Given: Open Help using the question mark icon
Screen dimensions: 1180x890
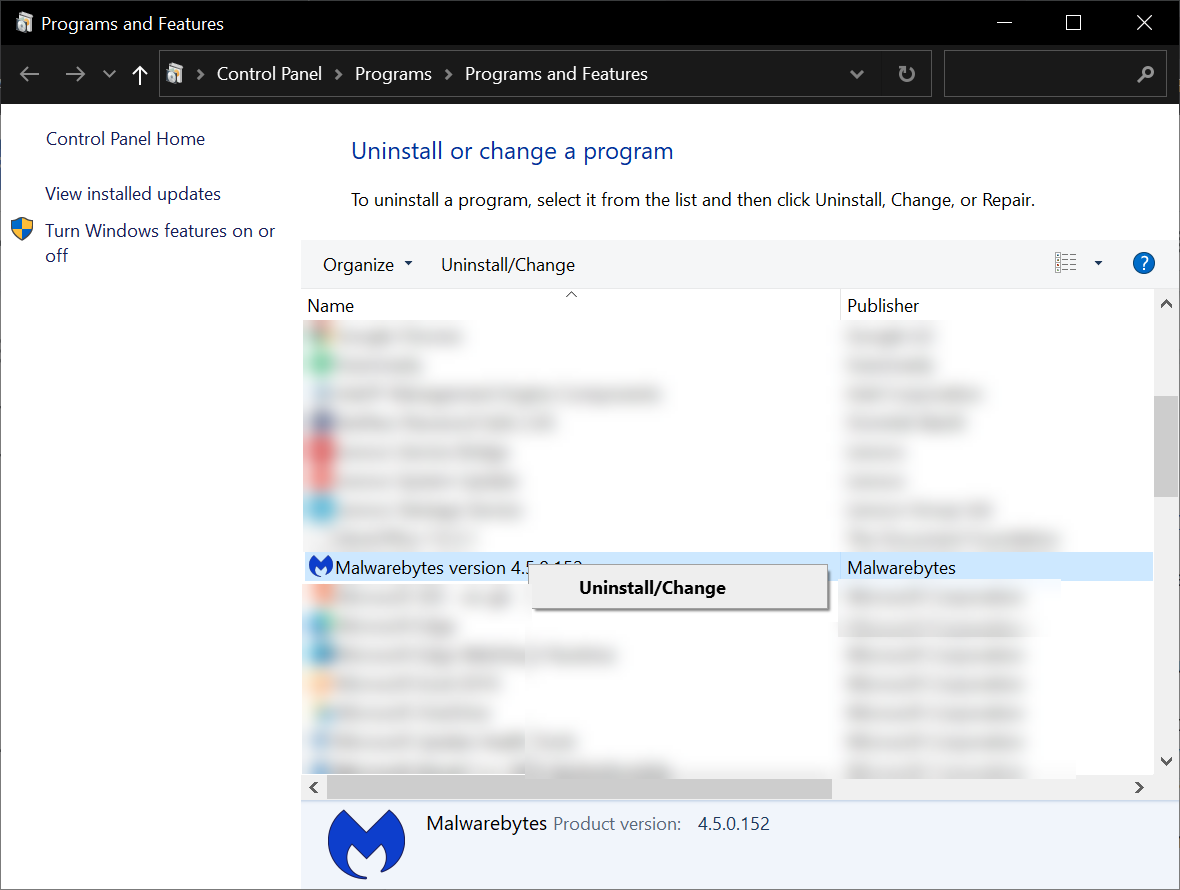Looking at the screenshot, I should [1143, 262].
